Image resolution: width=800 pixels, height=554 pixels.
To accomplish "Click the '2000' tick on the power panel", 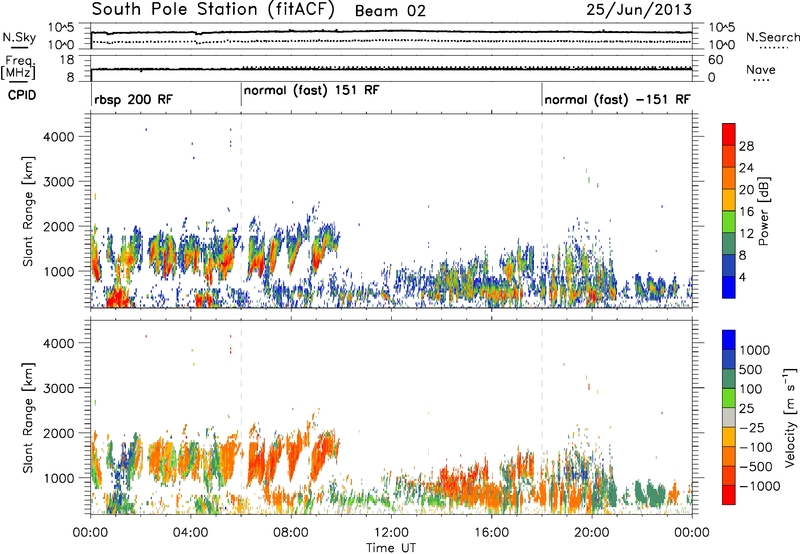I will (59, 226).
